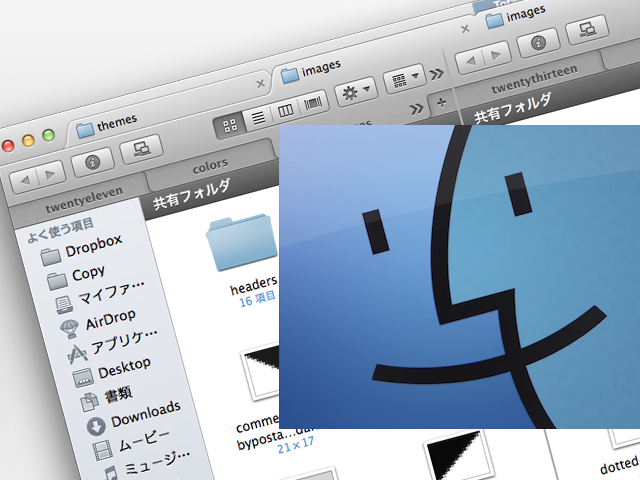This screenshot has width=640, height=480.
Task: Go back in the rear Finder window
Action: coord(470,61)
